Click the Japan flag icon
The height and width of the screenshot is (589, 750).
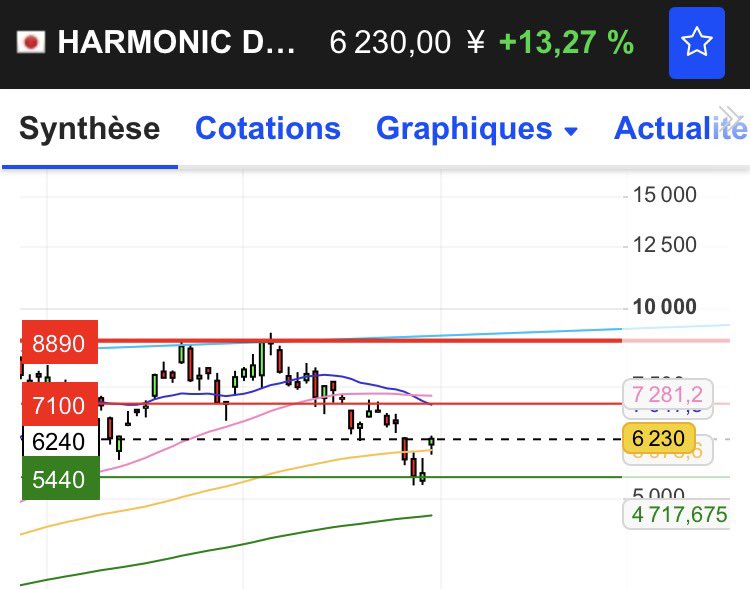click(x=31, y=42)
